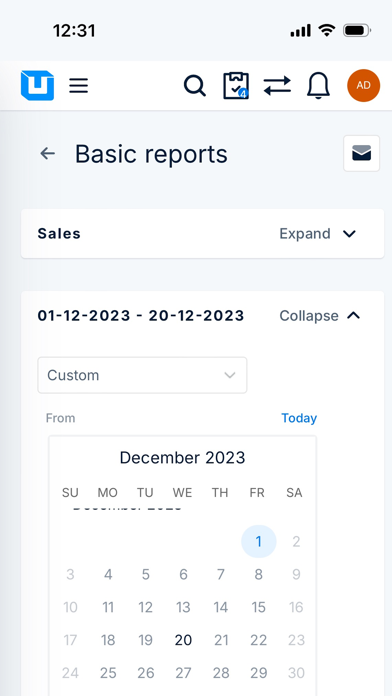Click the email envelope button
Screen dimensions: 392x696
pyautogui.click(x=361, y=154)
